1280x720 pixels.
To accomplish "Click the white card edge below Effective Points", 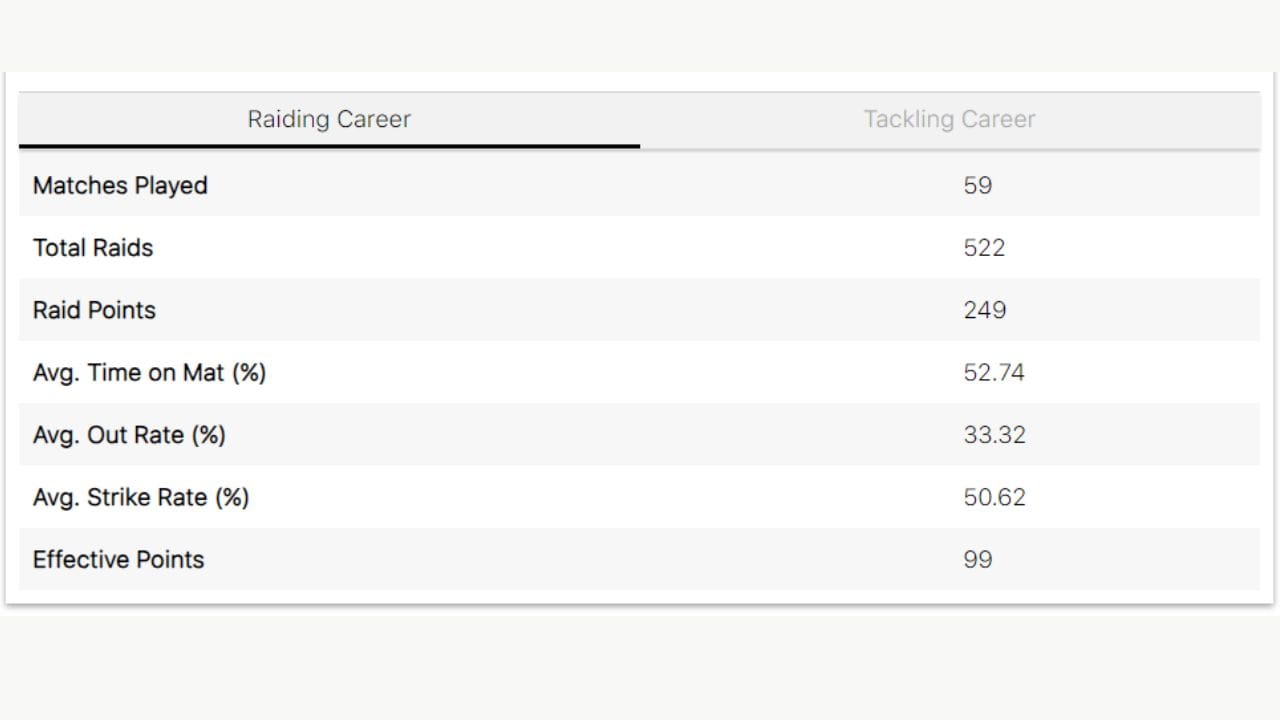I will coord(640,597).
